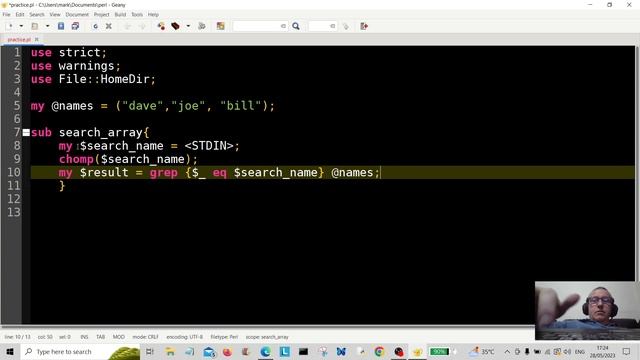Click 'filetype: Perl' in the status bar
Image resolution: width=640 pixels, height=360 pixels.
224,337
